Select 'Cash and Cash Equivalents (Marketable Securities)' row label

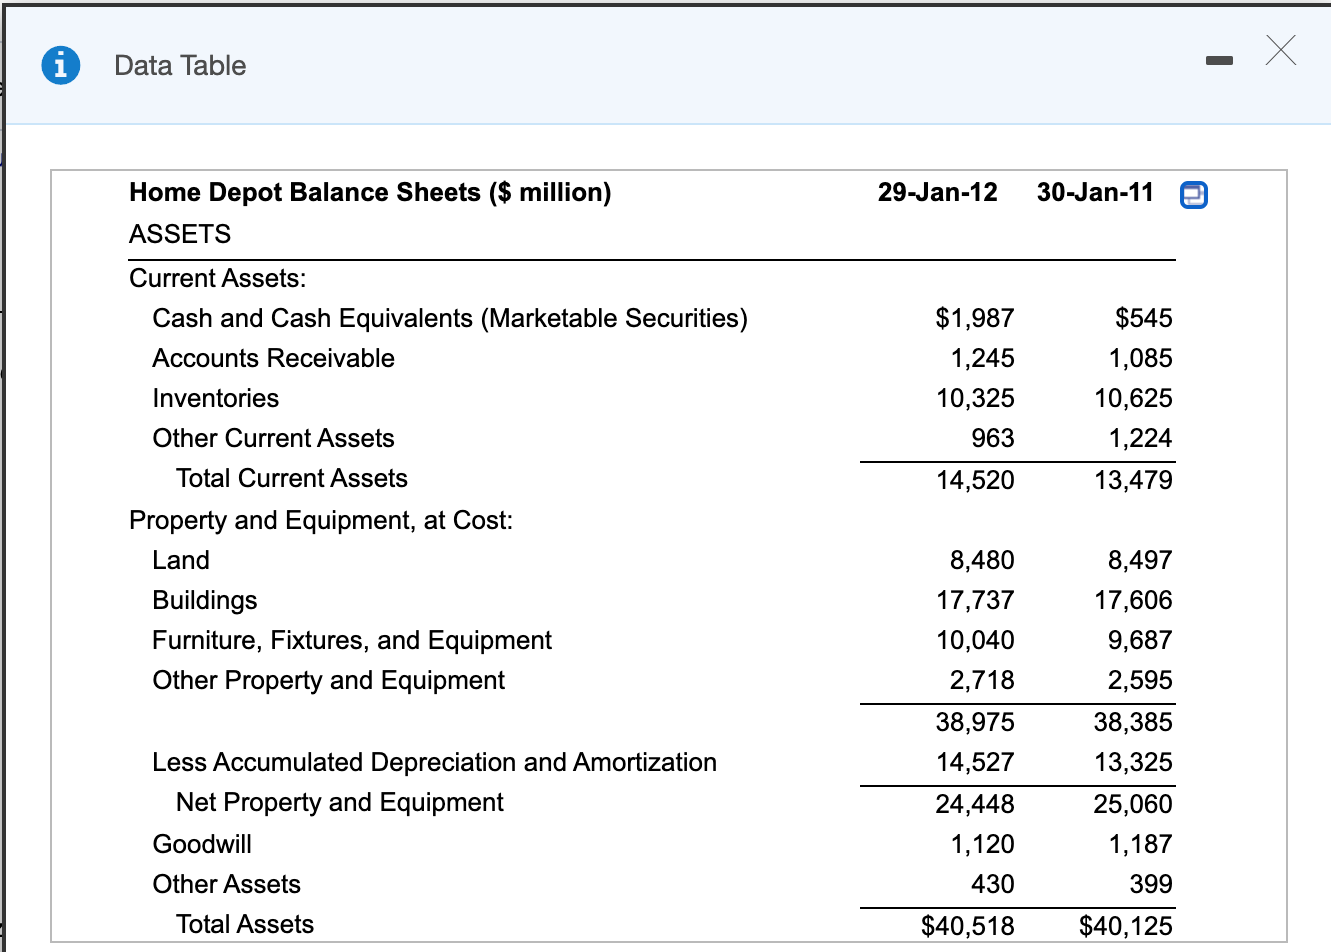tap(450, 318)
